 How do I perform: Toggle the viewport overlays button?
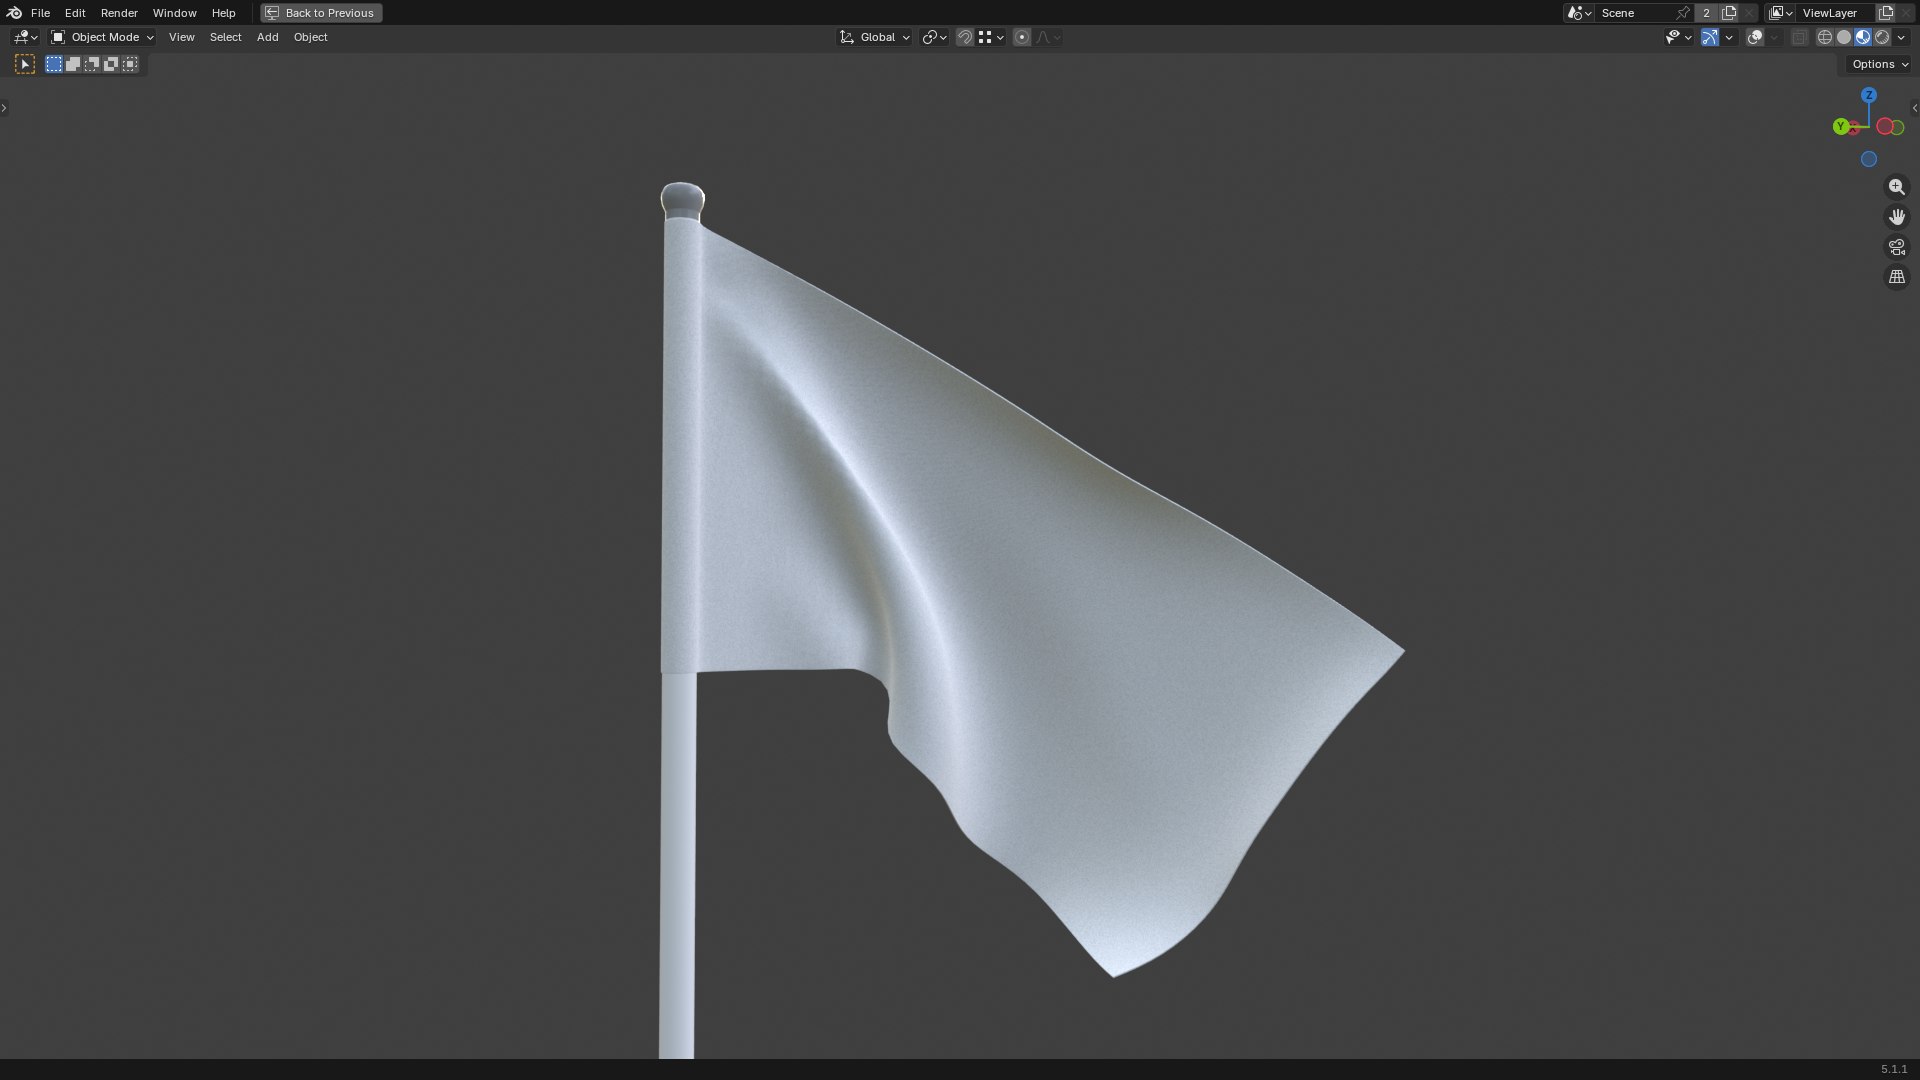pos(1755,37)
